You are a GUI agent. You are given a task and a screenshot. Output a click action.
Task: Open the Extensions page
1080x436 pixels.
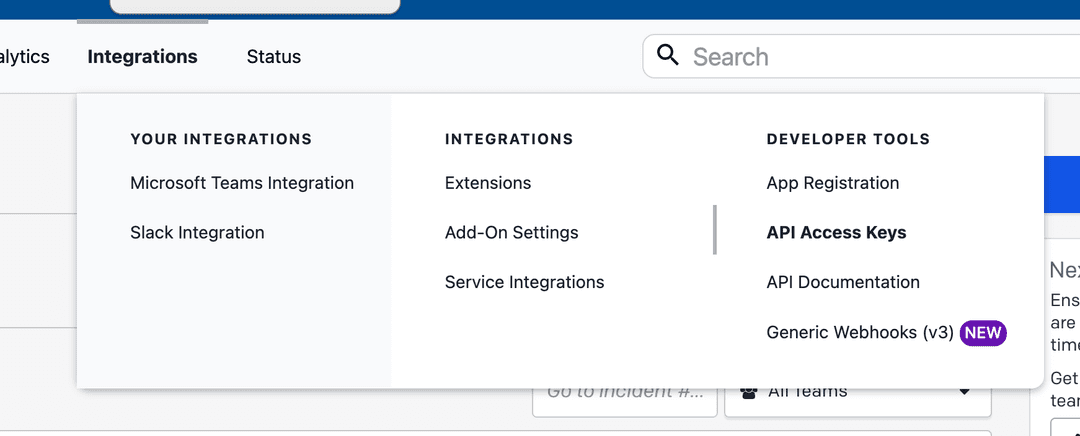488,183
